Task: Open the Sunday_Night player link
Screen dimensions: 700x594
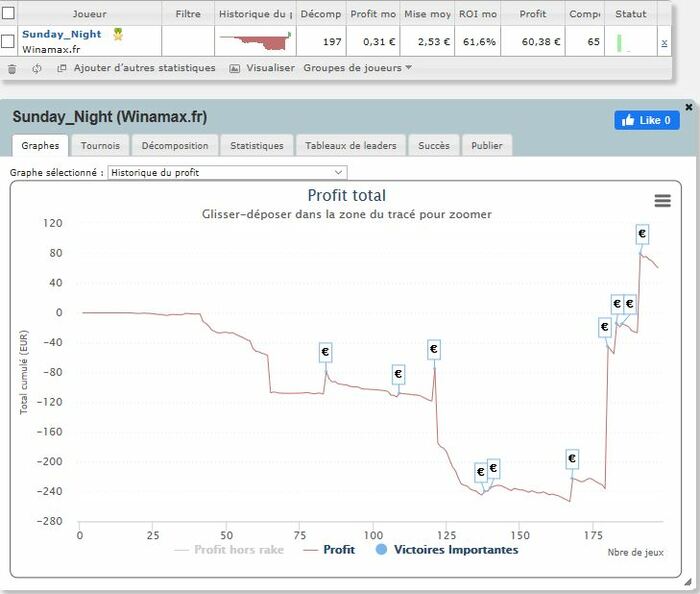Action: tap(62, 34)
